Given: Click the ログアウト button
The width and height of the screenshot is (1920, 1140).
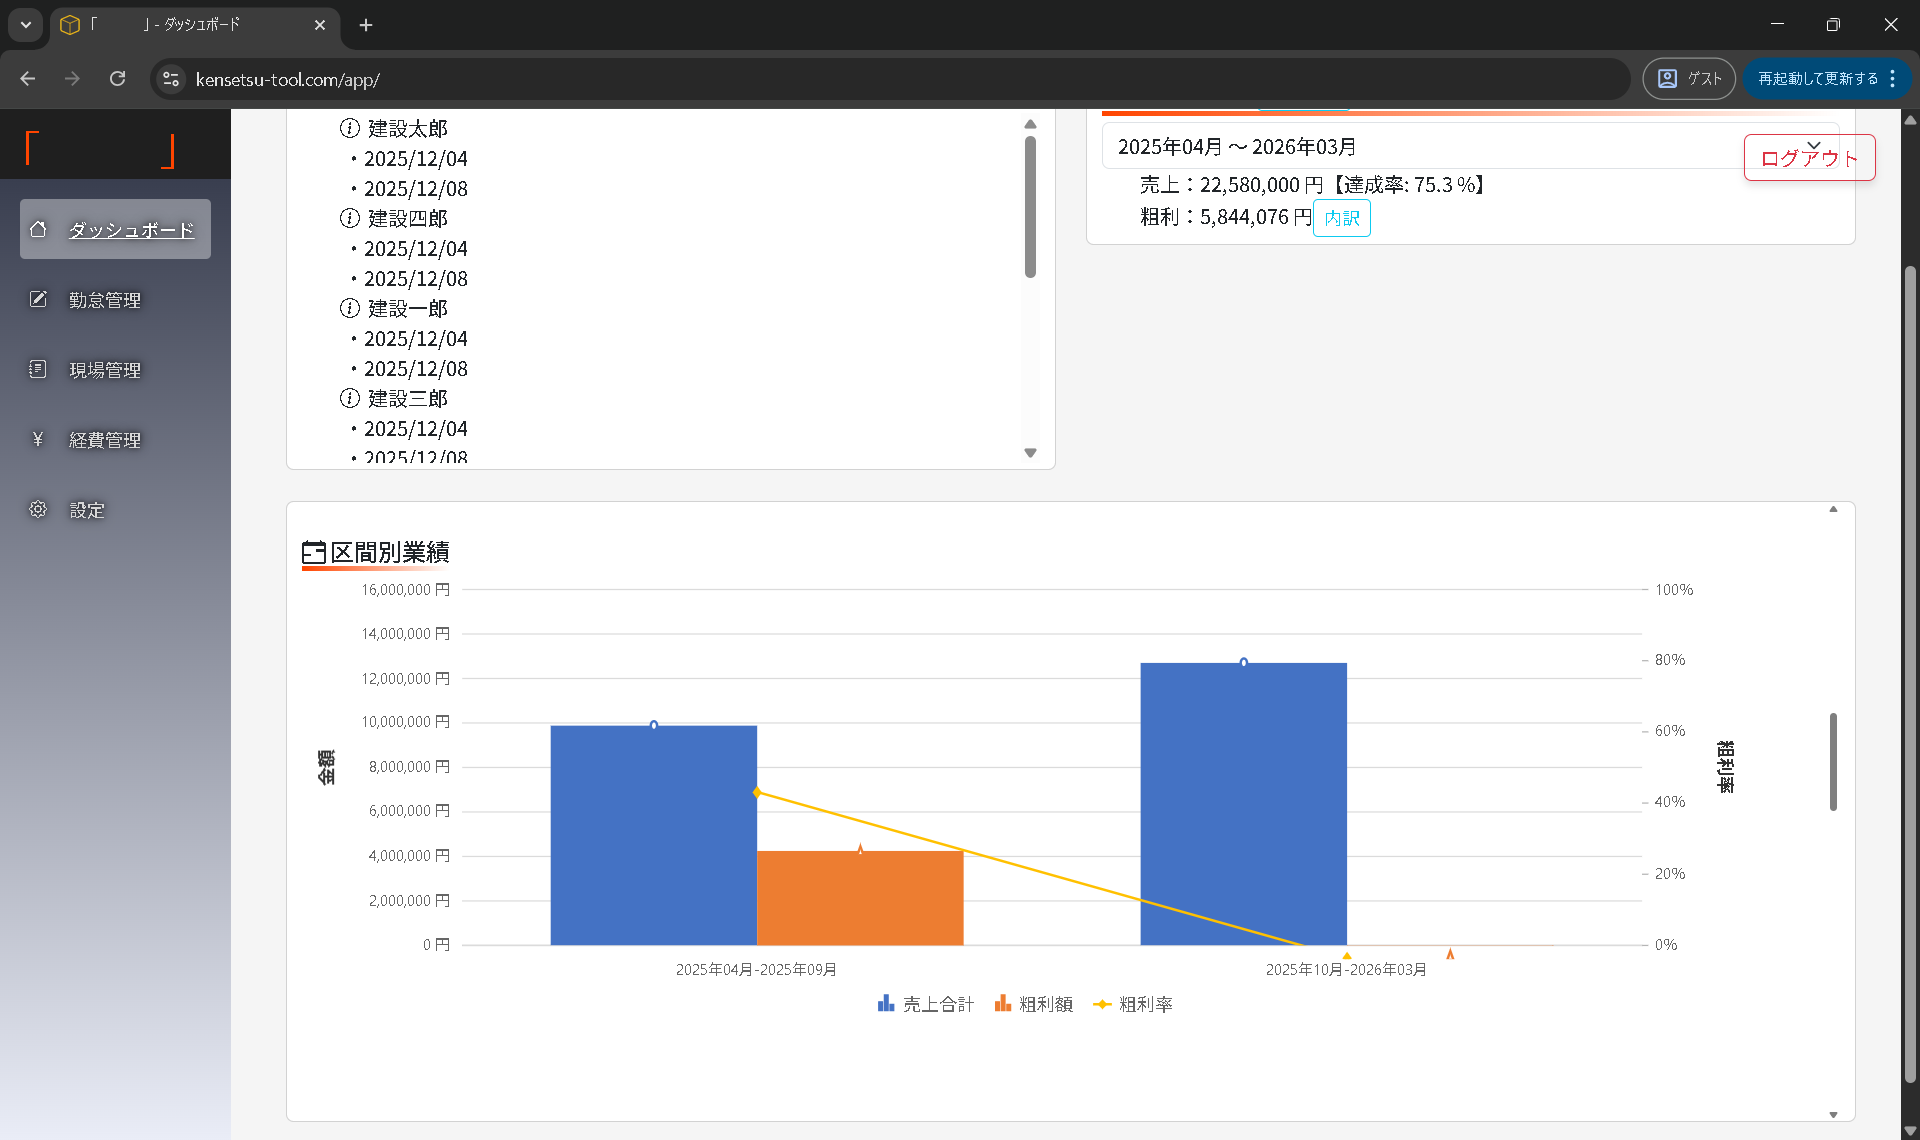Looking at the screenshot, I should coord(1808,158).
